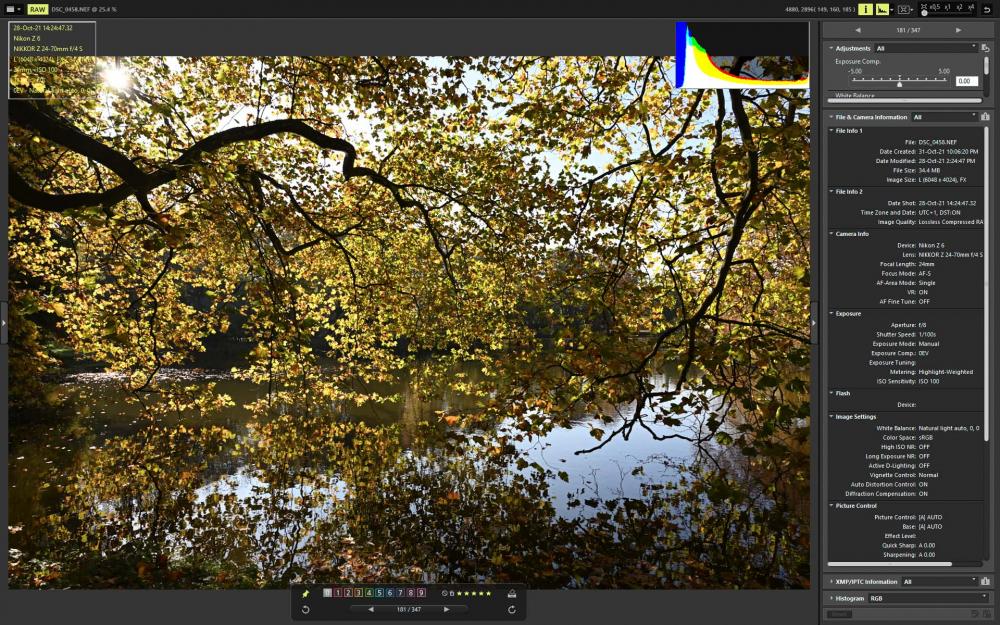Click the undo arrow in the top toolbar
Viewport: 1000px width, 625px height.
(988, 9)
